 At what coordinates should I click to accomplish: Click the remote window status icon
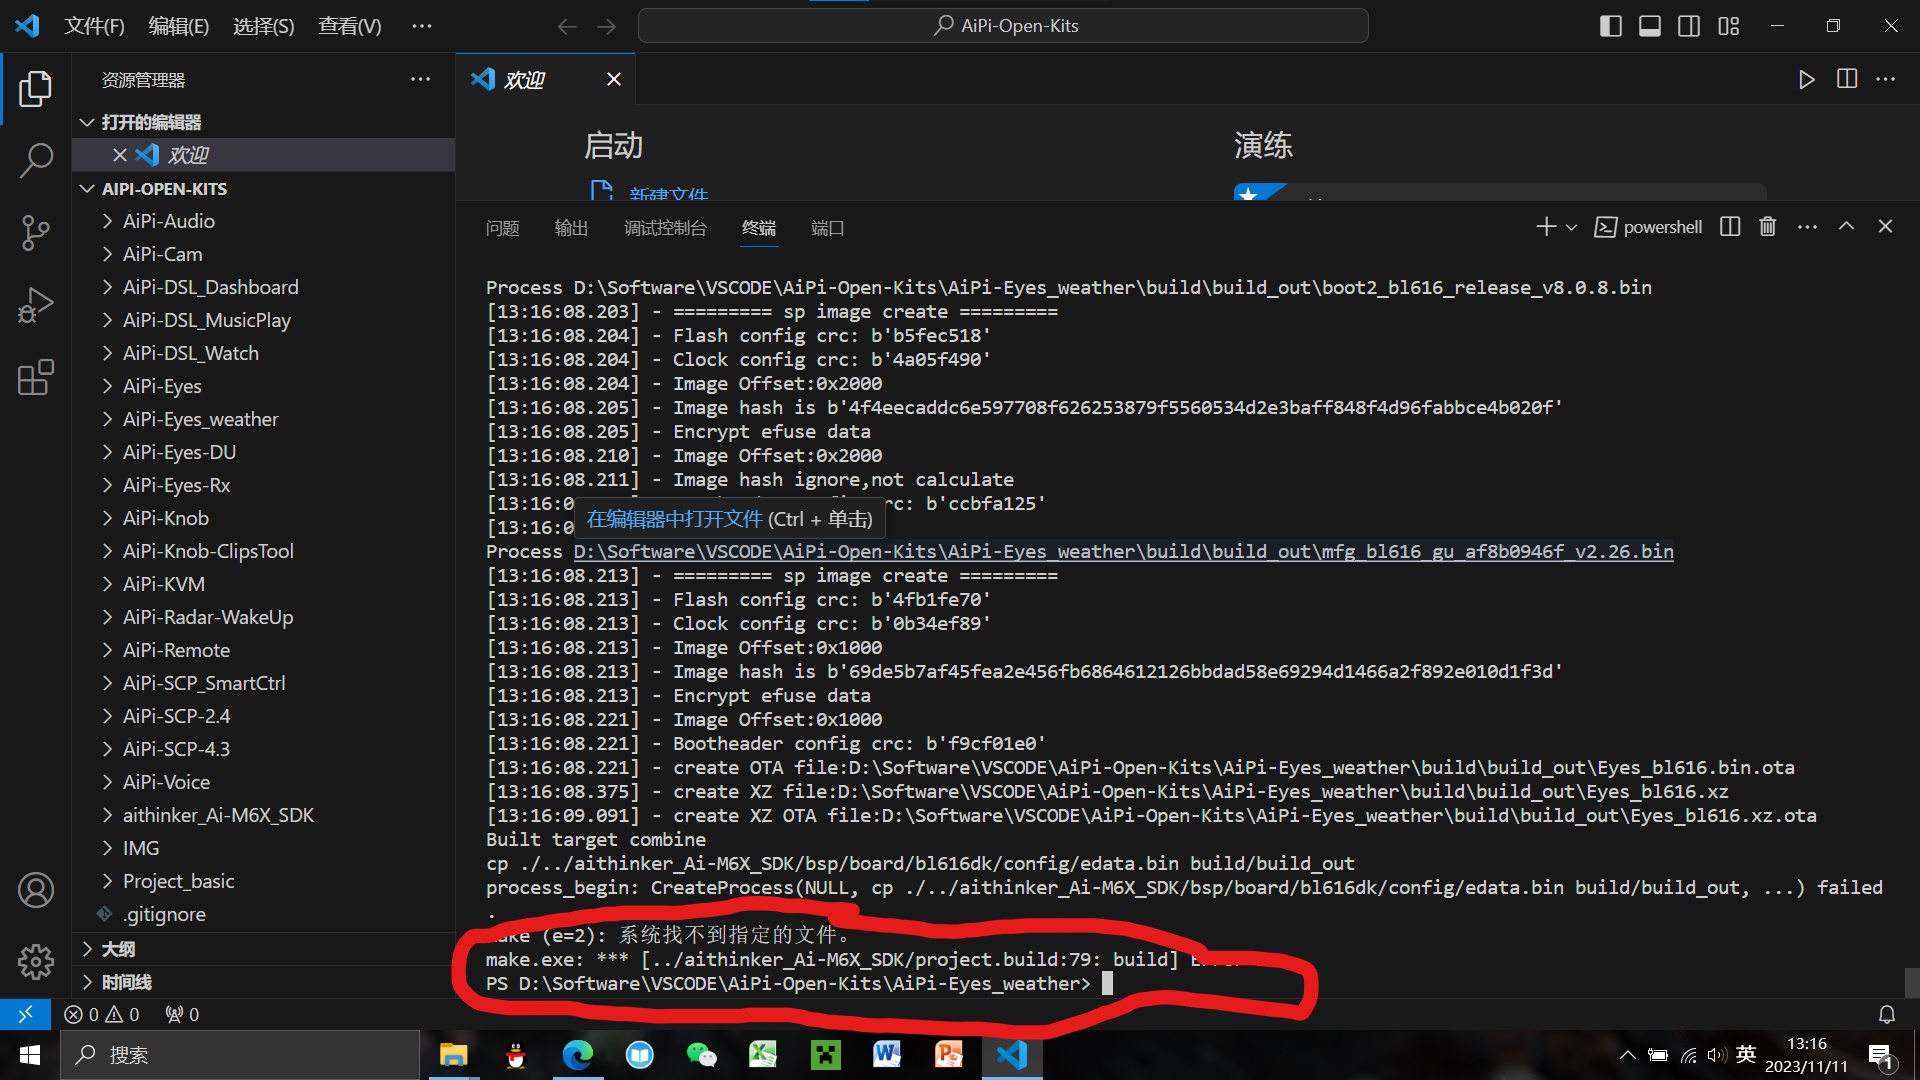tap(25, 1014)
